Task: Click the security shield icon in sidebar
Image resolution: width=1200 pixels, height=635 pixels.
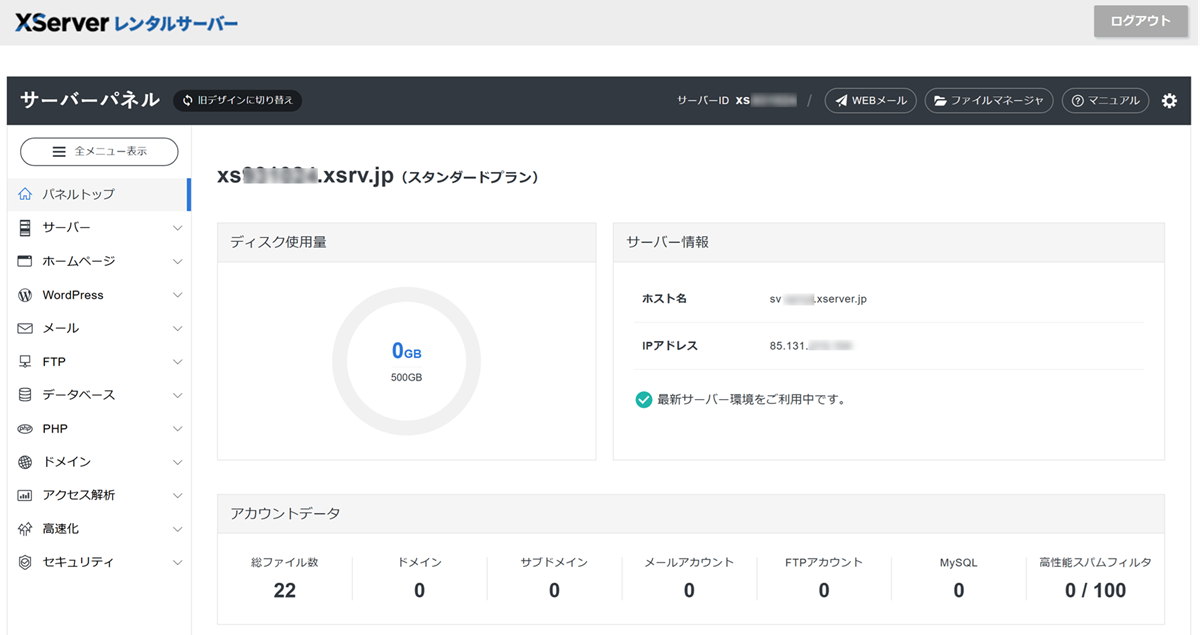Action: point(25,562)
